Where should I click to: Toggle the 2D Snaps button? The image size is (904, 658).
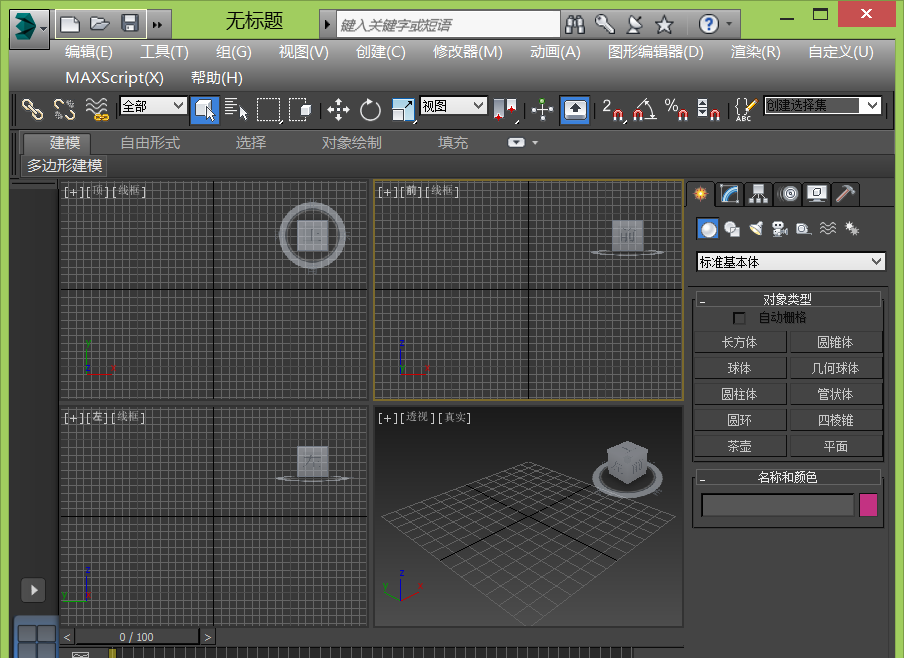pos(612,110)
